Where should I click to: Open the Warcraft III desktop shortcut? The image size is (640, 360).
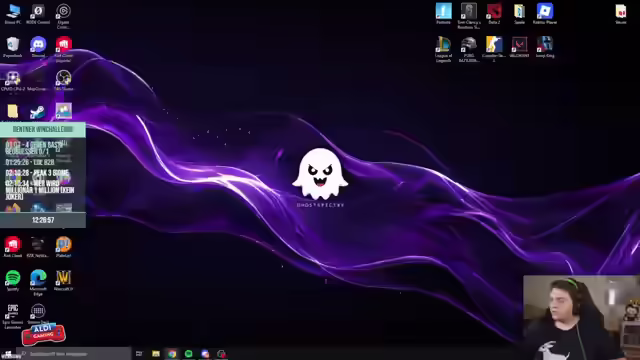(x=63, y=279)
